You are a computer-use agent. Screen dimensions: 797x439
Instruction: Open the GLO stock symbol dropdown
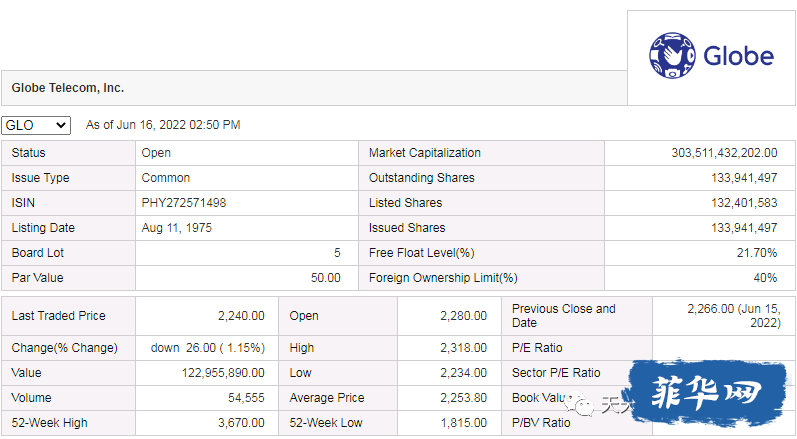(36, 125)
